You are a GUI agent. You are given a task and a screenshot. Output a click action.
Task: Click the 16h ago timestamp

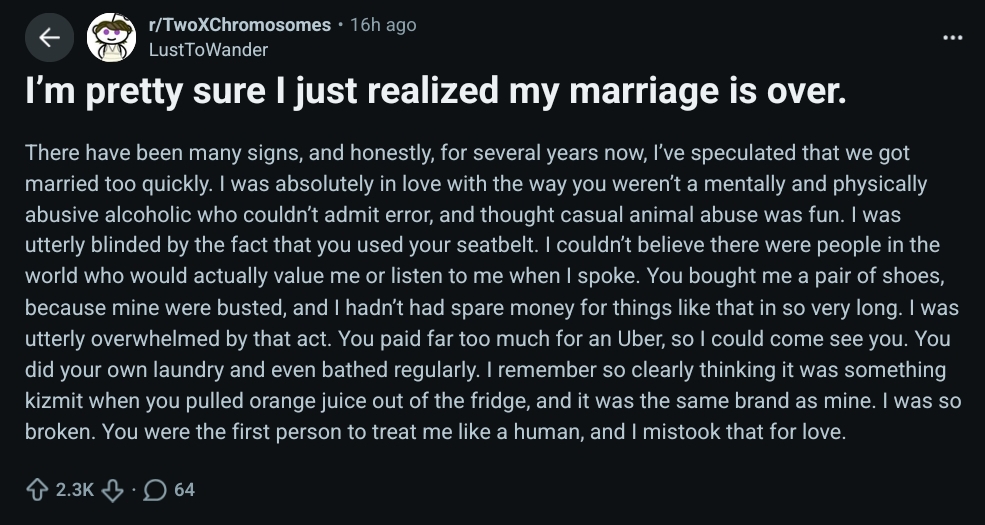click(x=383, y=25)
